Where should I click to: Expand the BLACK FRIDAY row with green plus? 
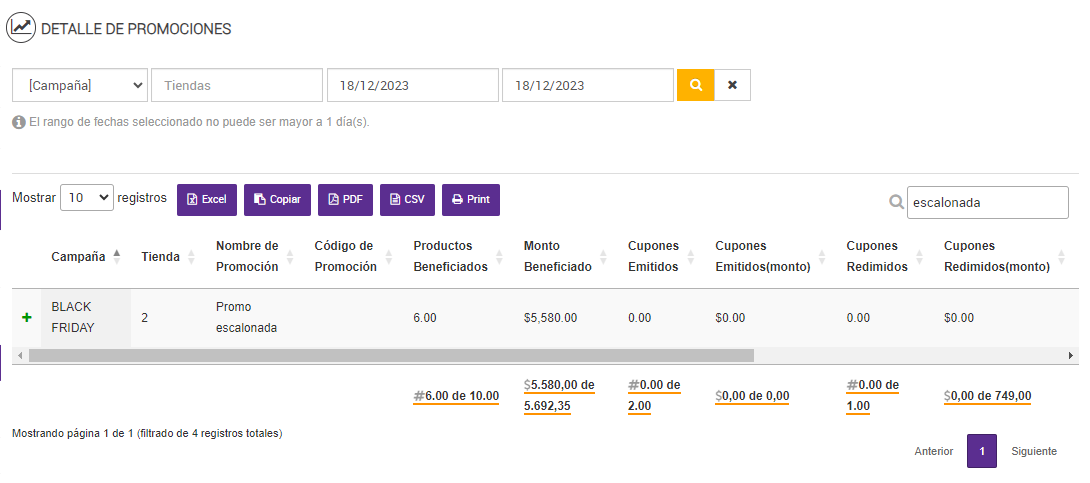[27, 317]
